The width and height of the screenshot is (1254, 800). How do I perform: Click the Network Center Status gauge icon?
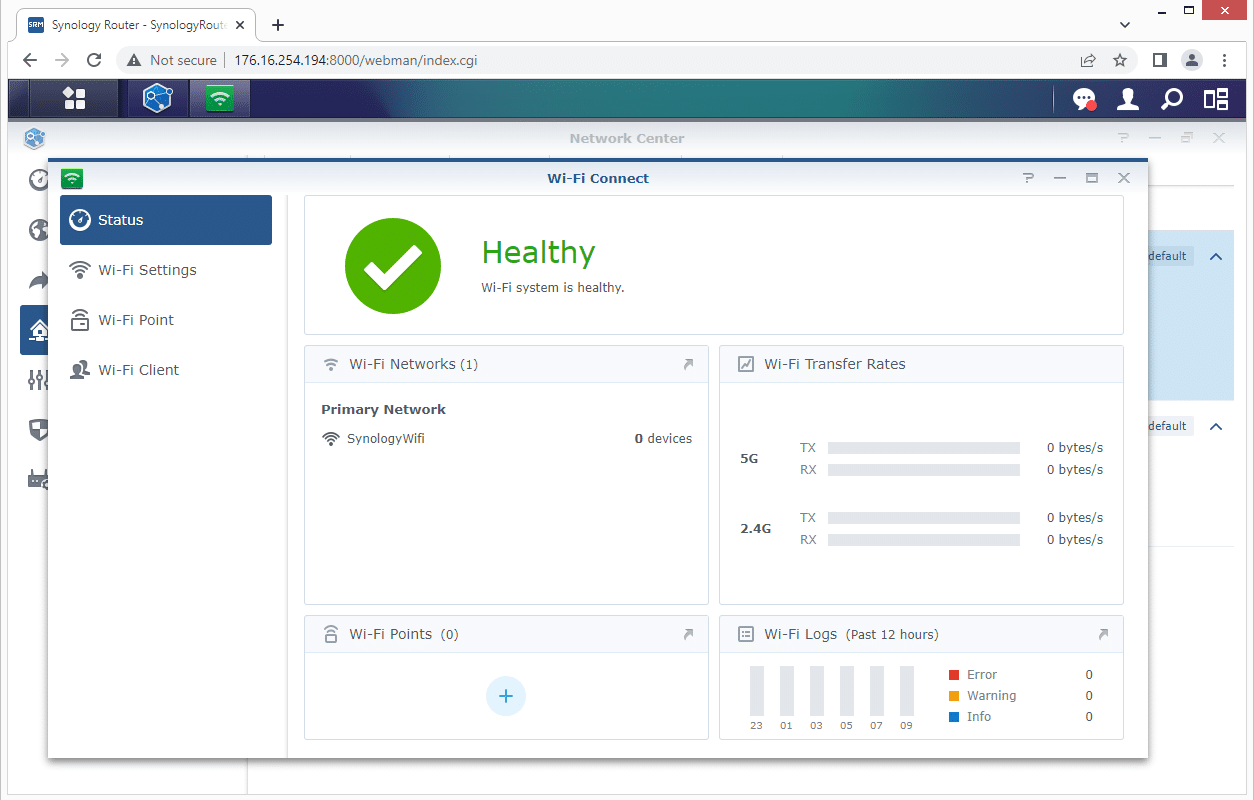pyautogui.click(x=38, y=180)
